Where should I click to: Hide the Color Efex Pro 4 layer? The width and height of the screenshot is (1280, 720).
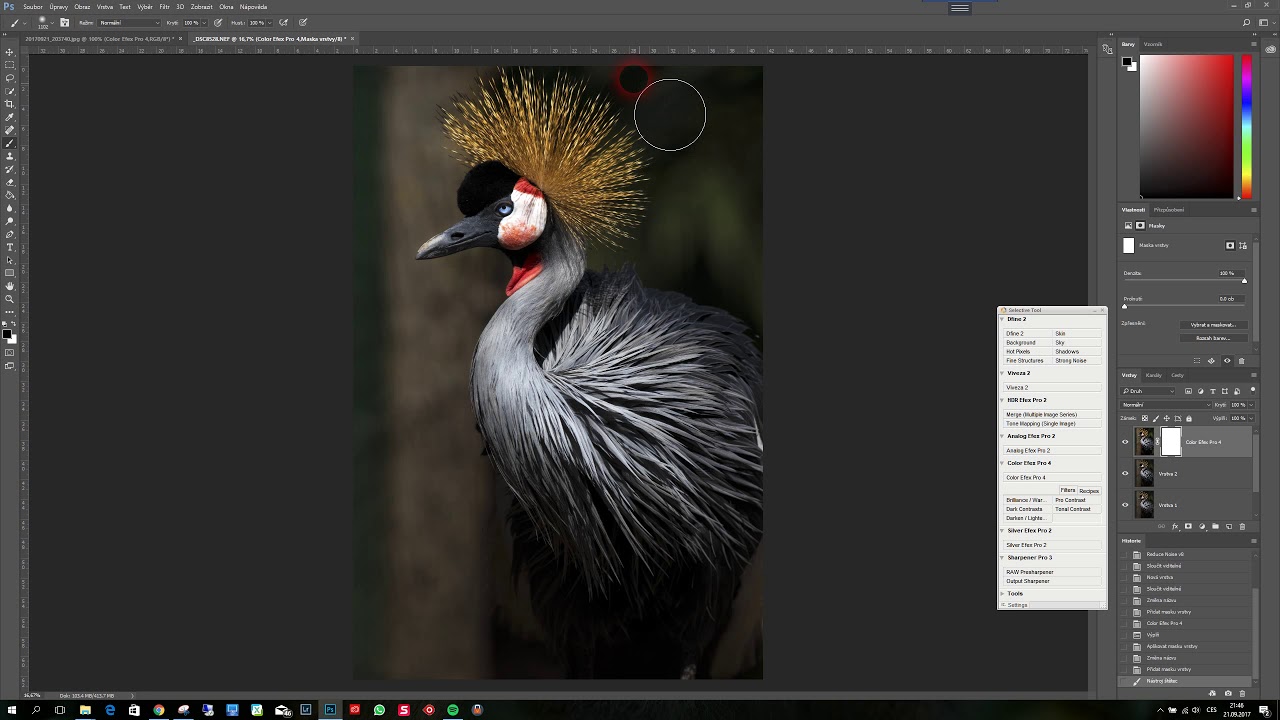click(1125, 442)
